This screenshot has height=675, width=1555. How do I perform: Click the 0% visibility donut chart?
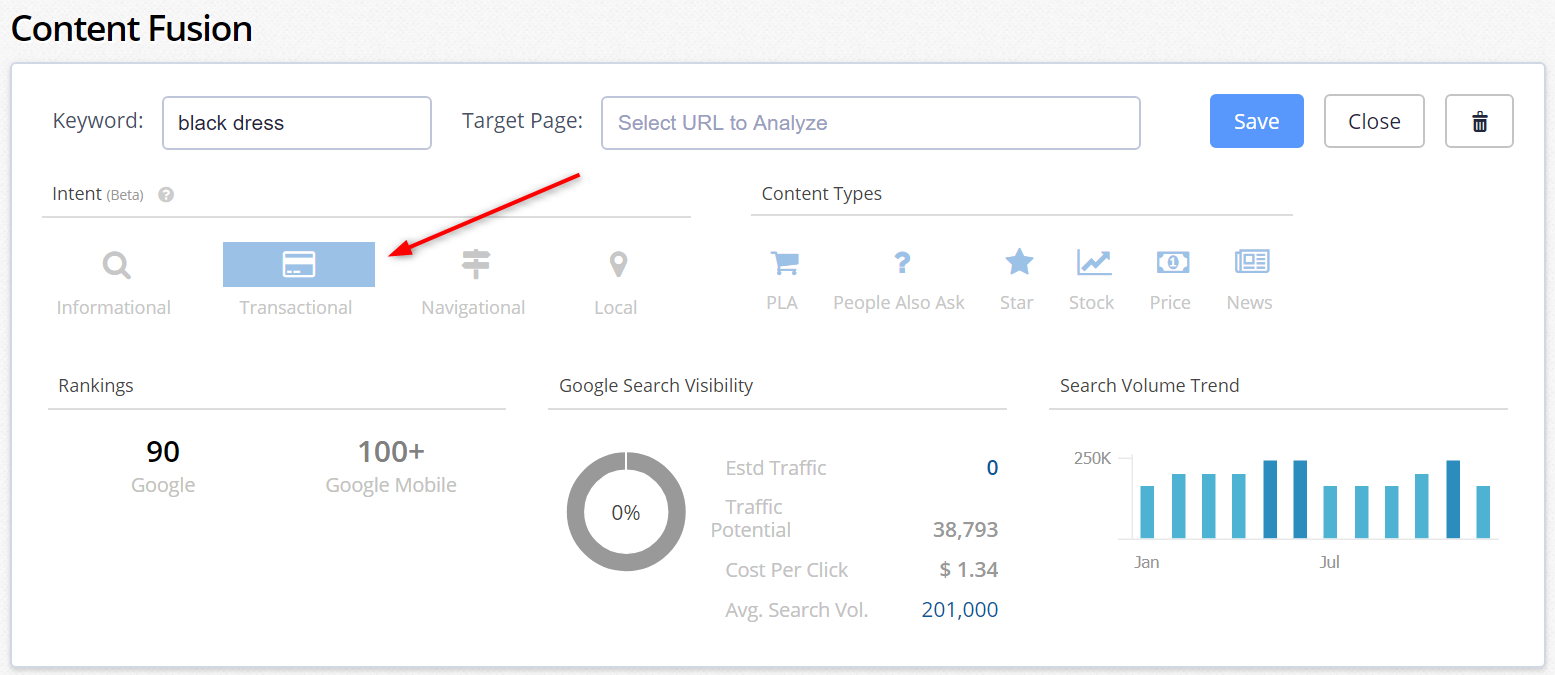(x=626, y=512)
